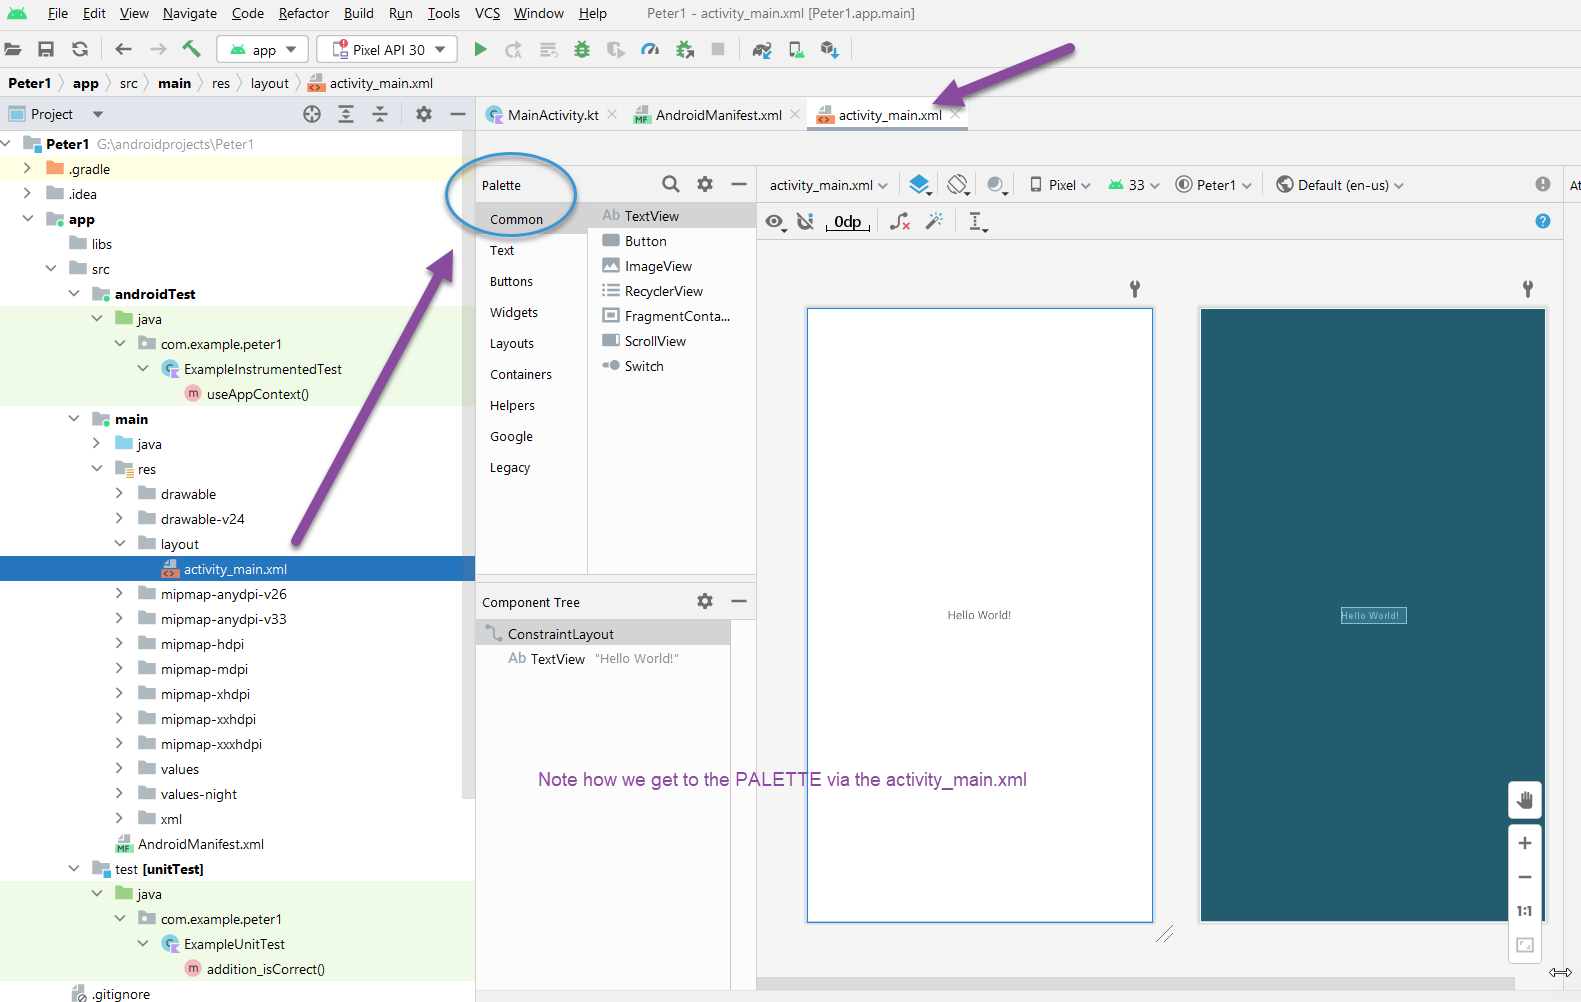
Task: Open the Build menu
Action: 359,13
